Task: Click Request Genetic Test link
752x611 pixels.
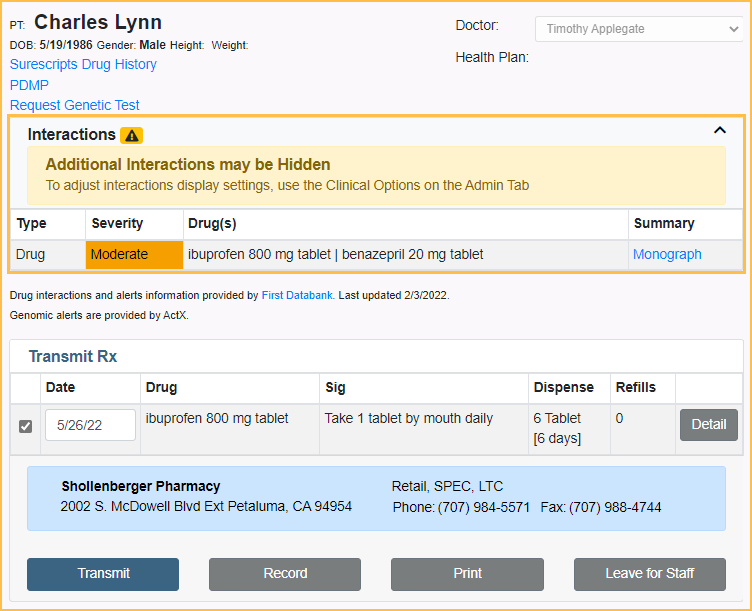Action: (x=75, y=105)
